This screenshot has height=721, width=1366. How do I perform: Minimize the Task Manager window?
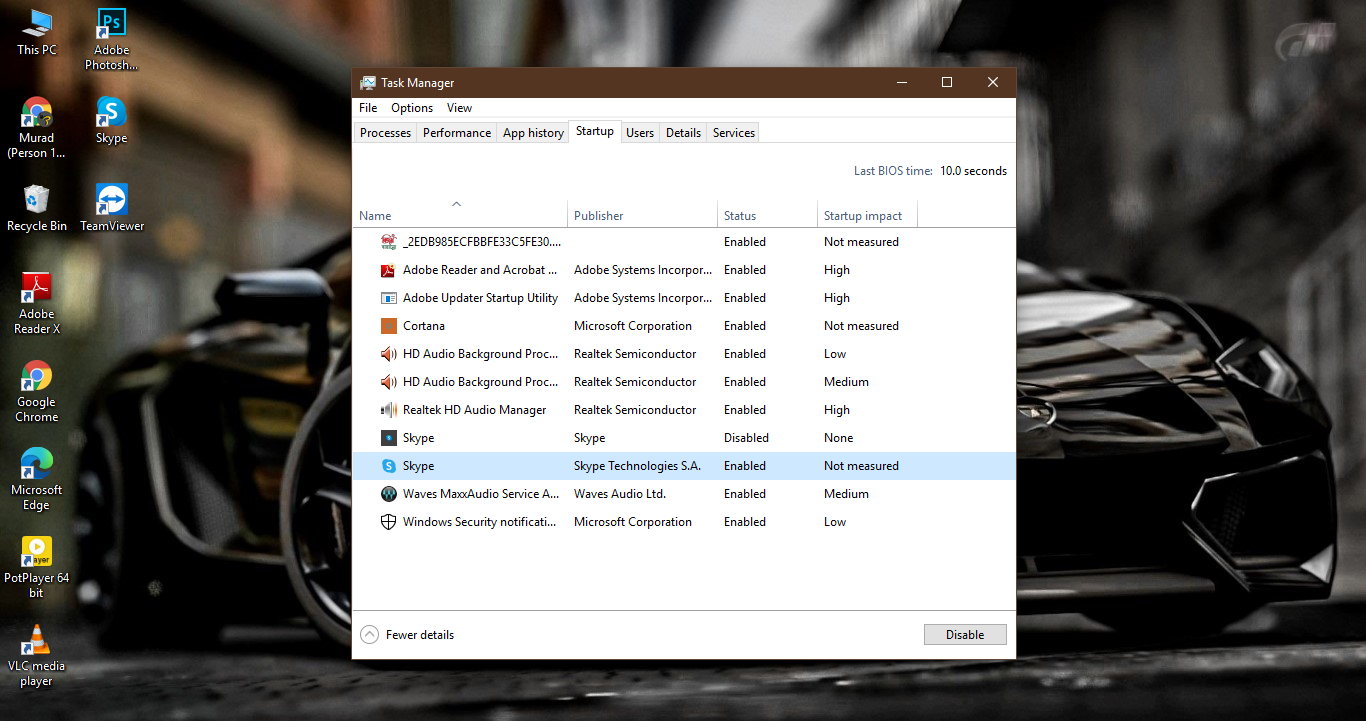click(901, 83)
